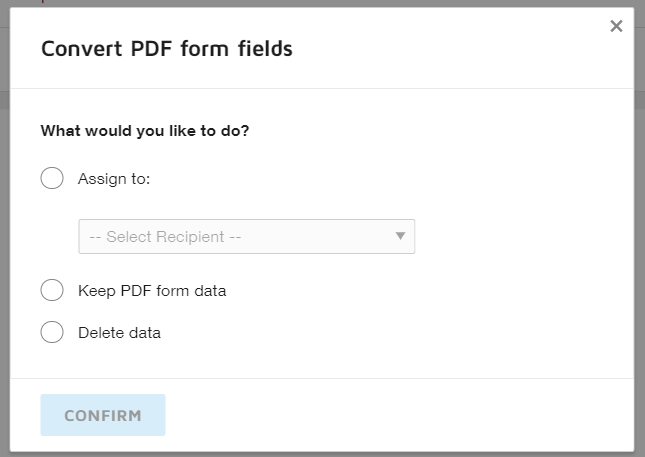Click empty dialog space right of recipient dropdown

click(x=520, y=237)
